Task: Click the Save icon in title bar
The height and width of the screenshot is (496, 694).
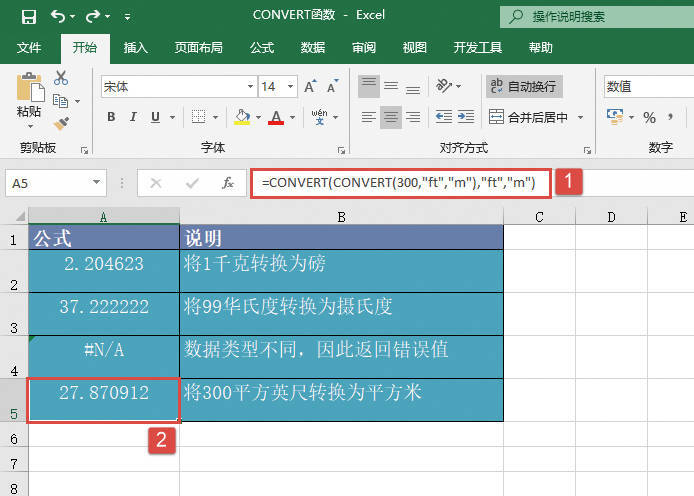Action: (x=28, y=16)
